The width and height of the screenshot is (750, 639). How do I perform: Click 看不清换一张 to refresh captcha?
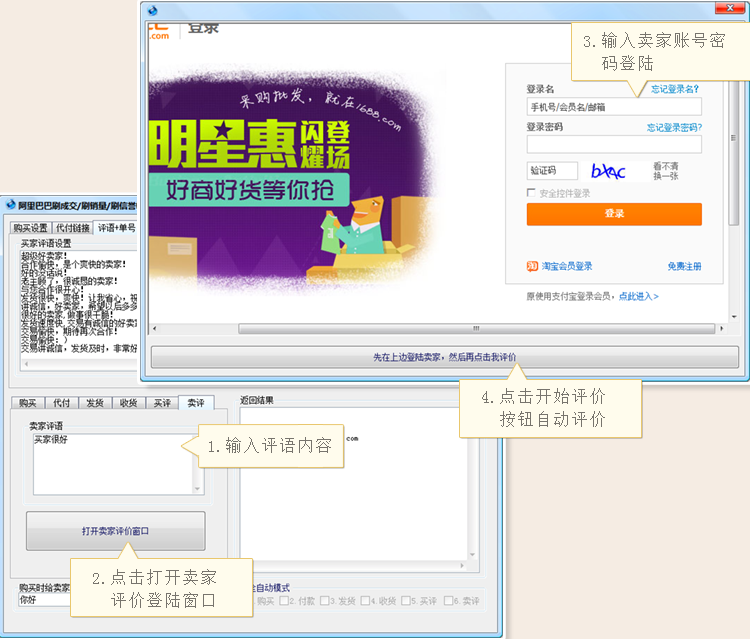666,171
